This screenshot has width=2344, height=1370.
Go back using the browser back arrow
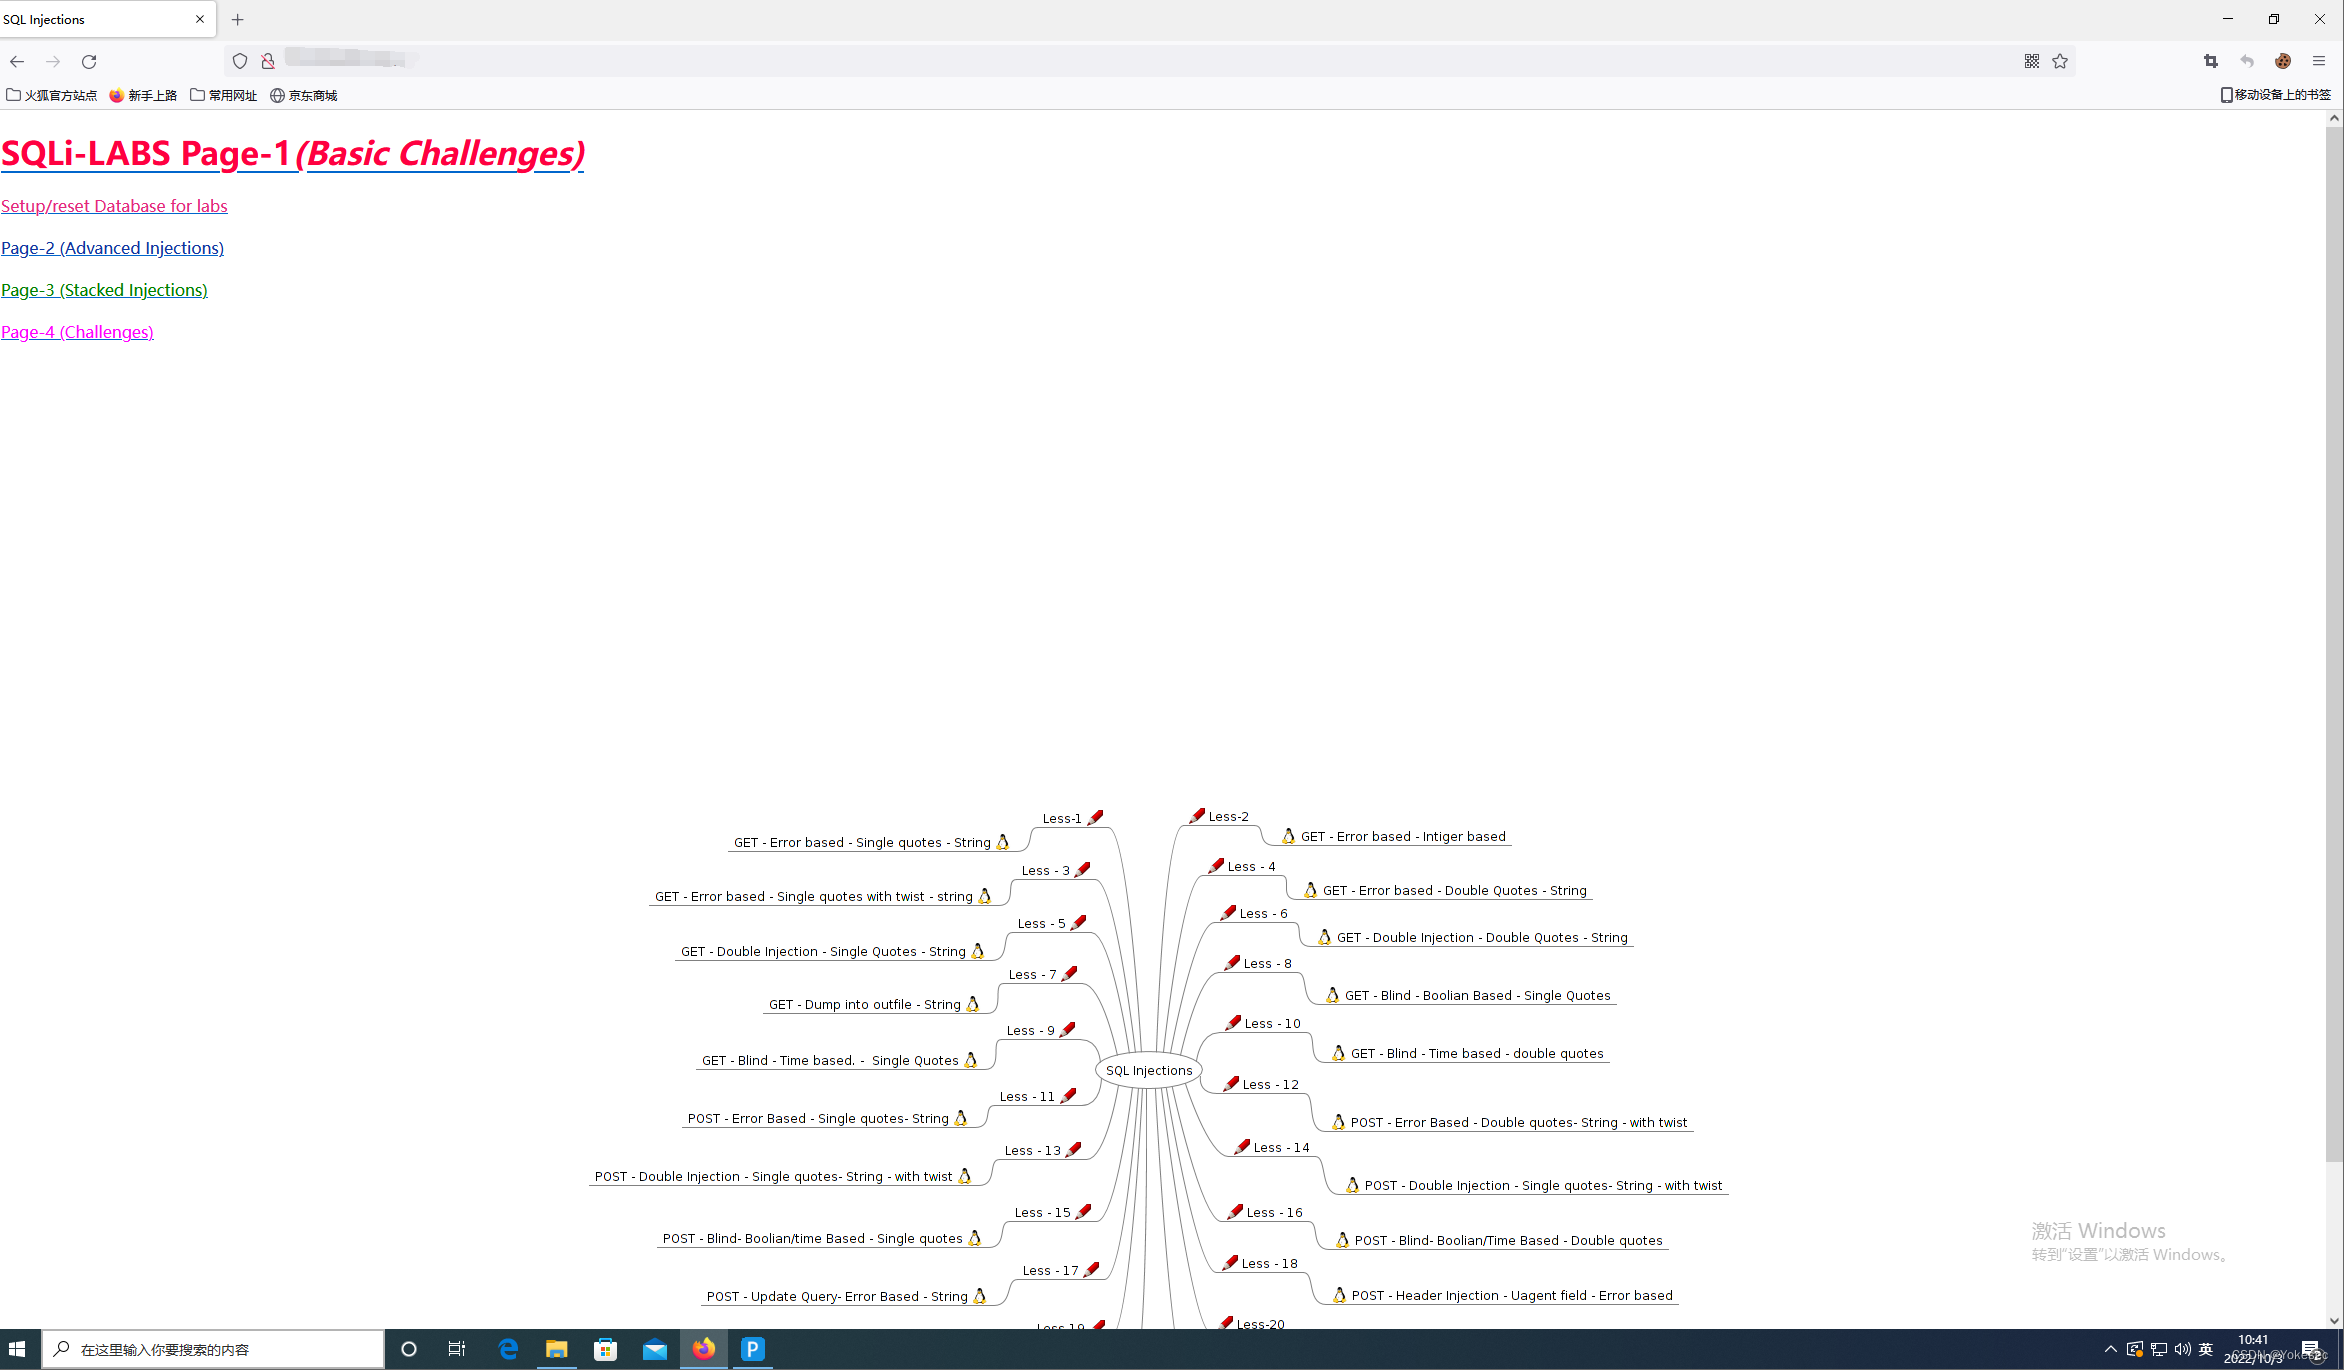tap(17, 61)
